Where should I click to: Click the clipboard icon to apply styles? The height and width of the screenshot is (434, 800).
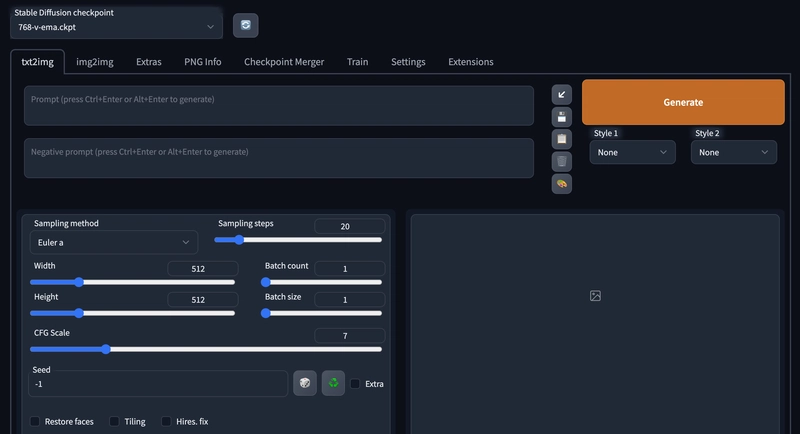[x=561, y=139]
